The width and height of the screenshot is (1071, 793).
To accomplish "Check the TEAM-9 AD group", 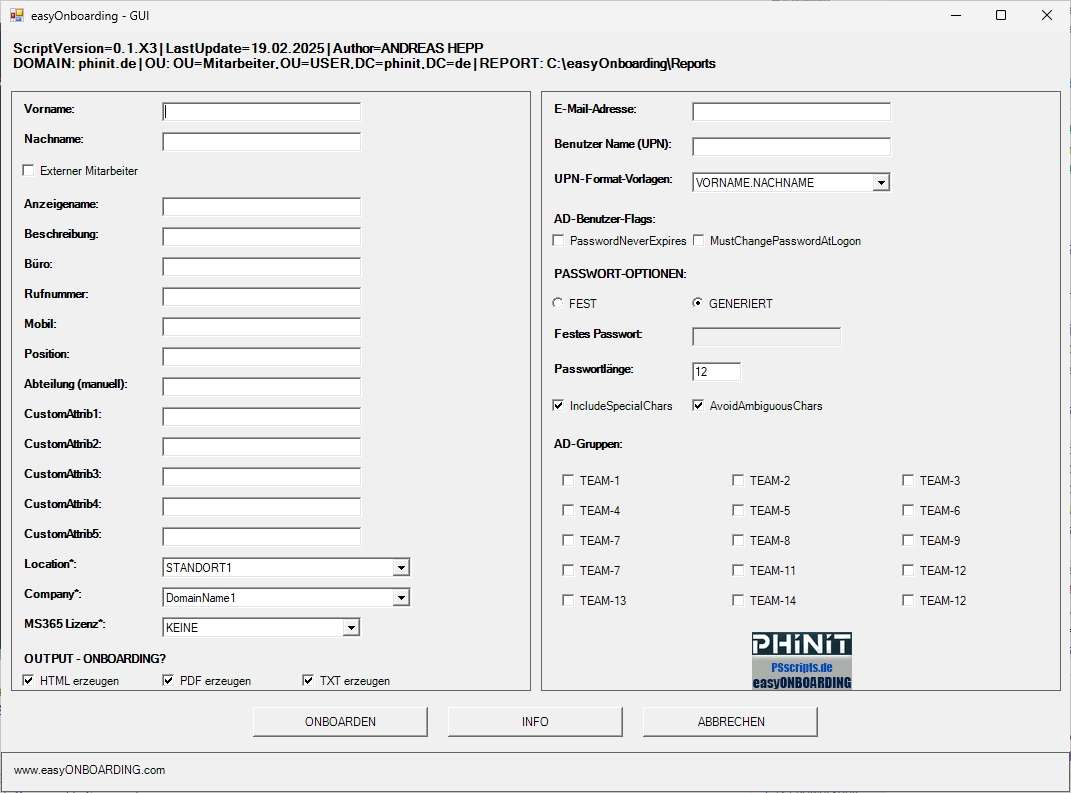I will (x=908, y=540).
